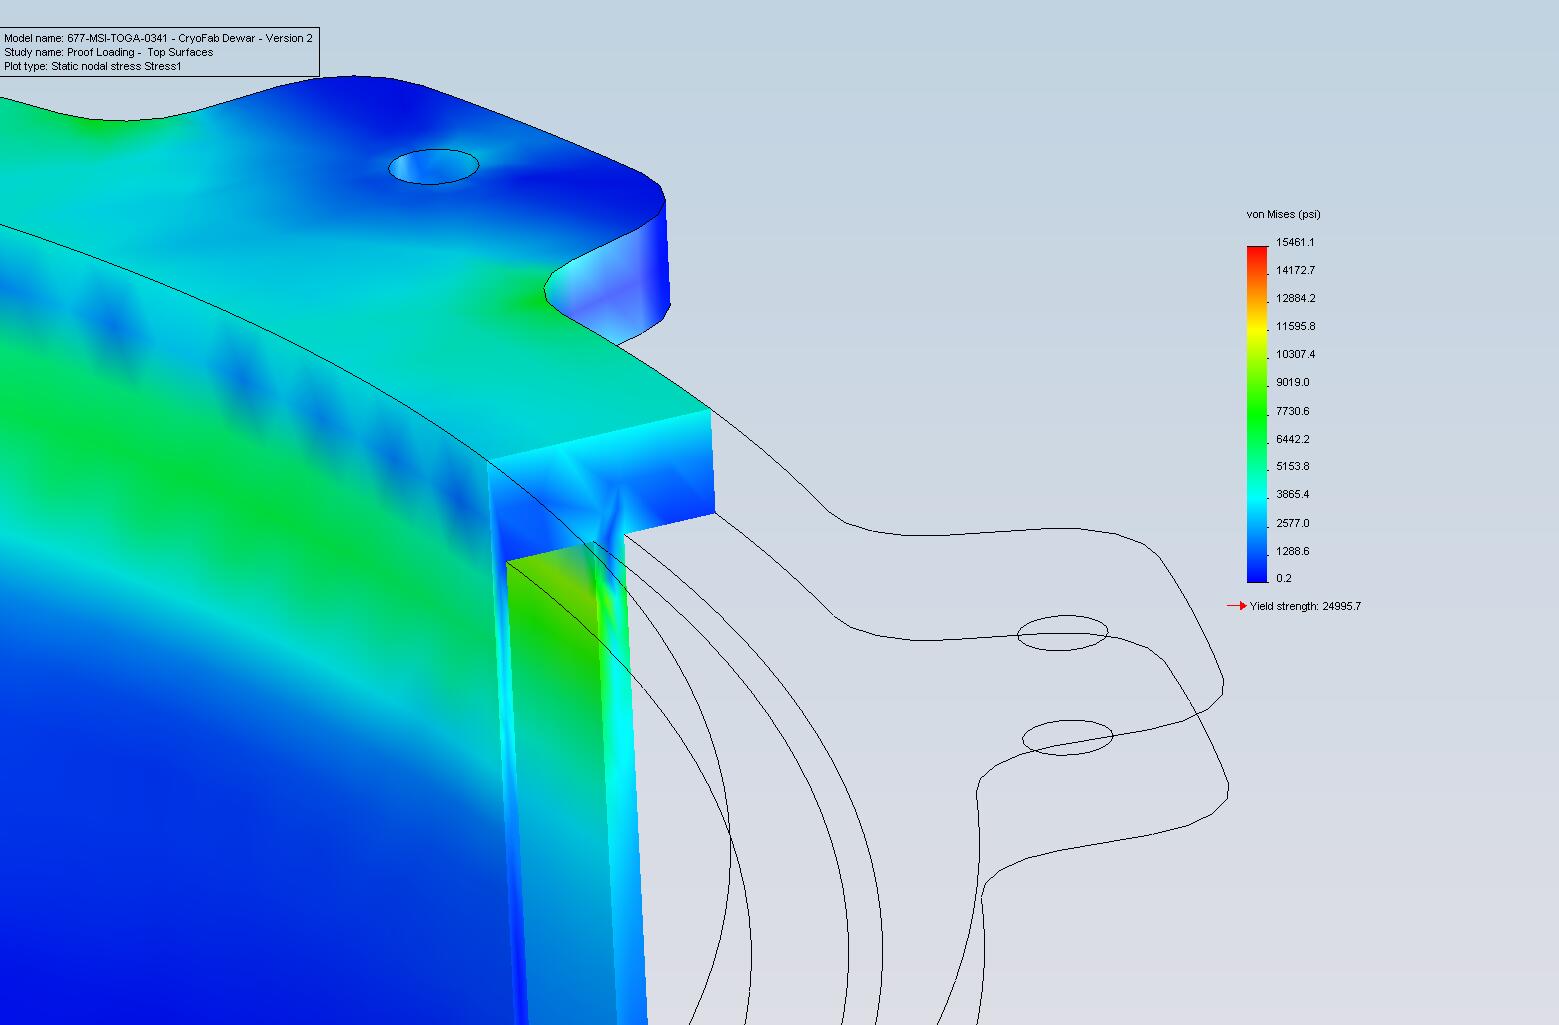Click the maximum legend value 15461.1

1295,242
